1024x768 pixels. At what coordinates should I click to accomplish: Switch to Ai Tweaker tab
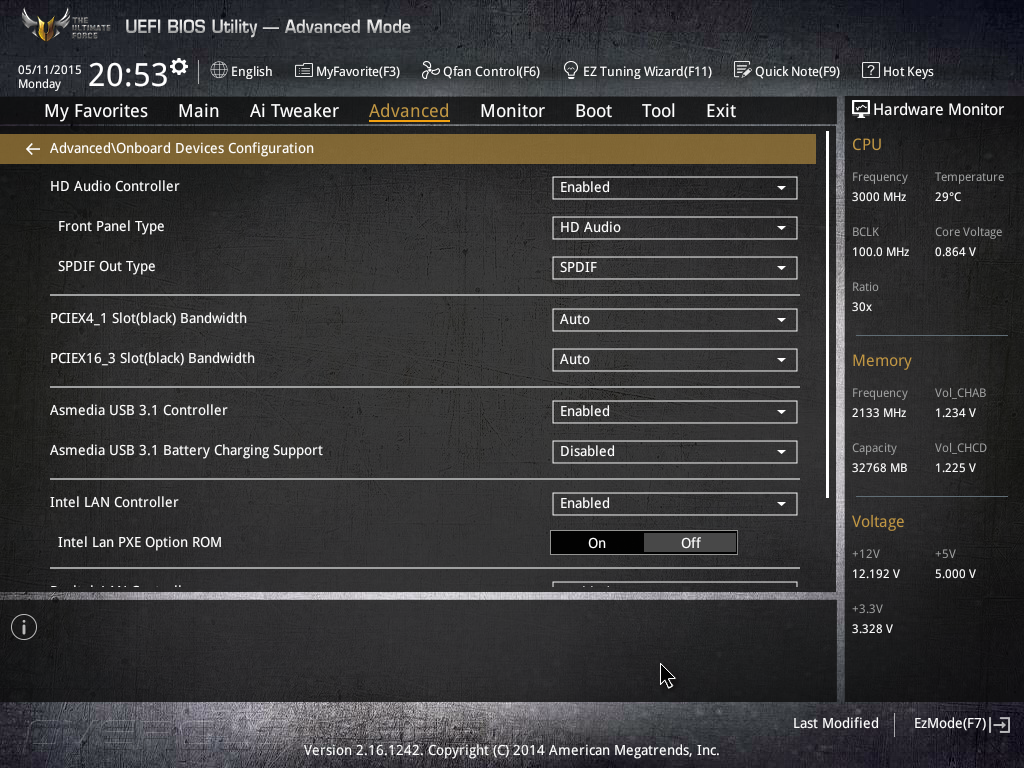click(294, 111)
